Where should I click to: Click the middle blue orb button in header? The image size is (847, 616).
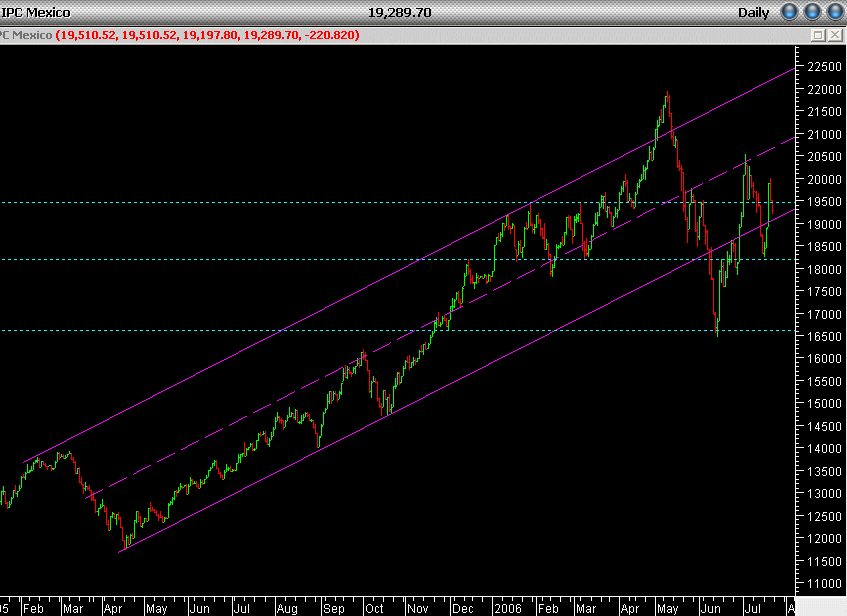[812, 12]
